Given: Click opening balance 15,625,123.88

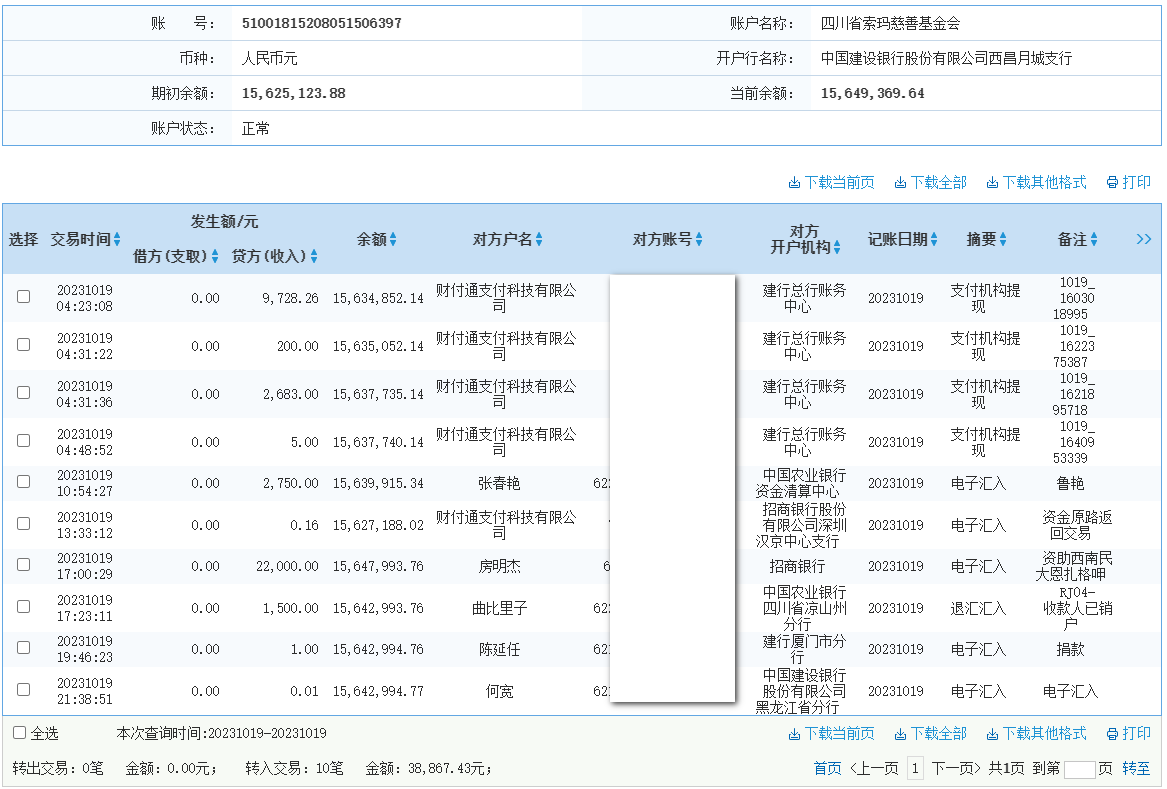Looking at the screenshot, I should [x=293, y=94].
